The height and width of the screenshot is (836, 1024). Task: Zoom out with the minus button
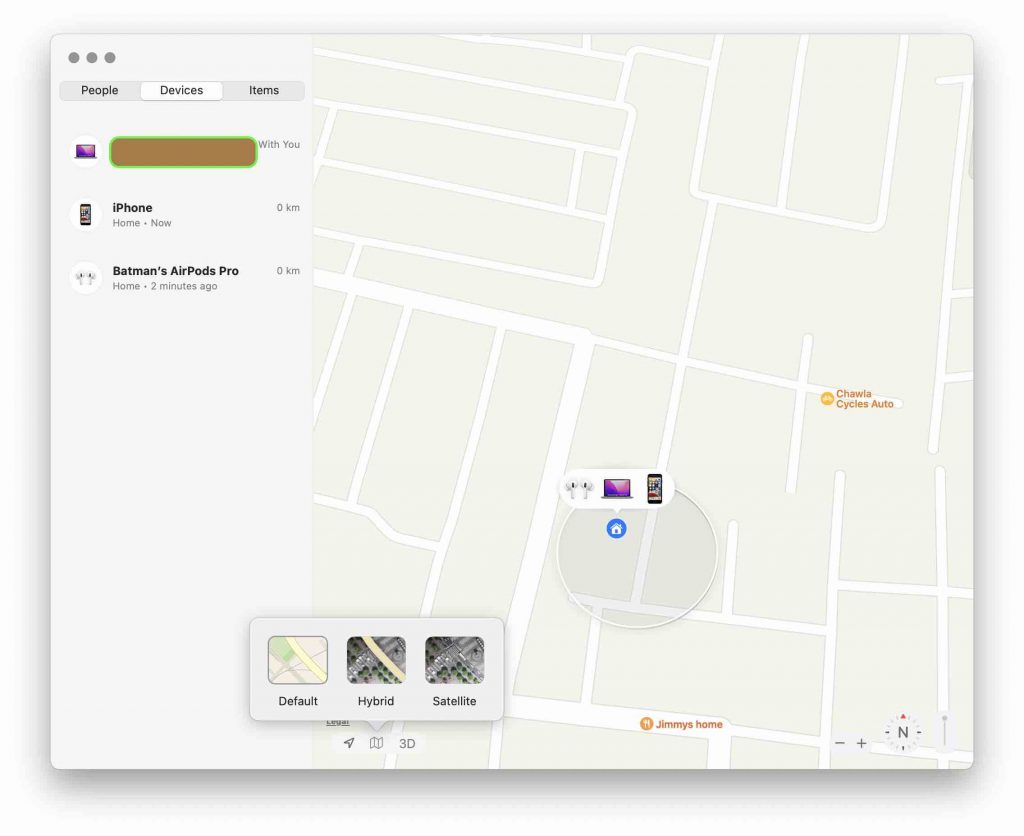(840, 743)
